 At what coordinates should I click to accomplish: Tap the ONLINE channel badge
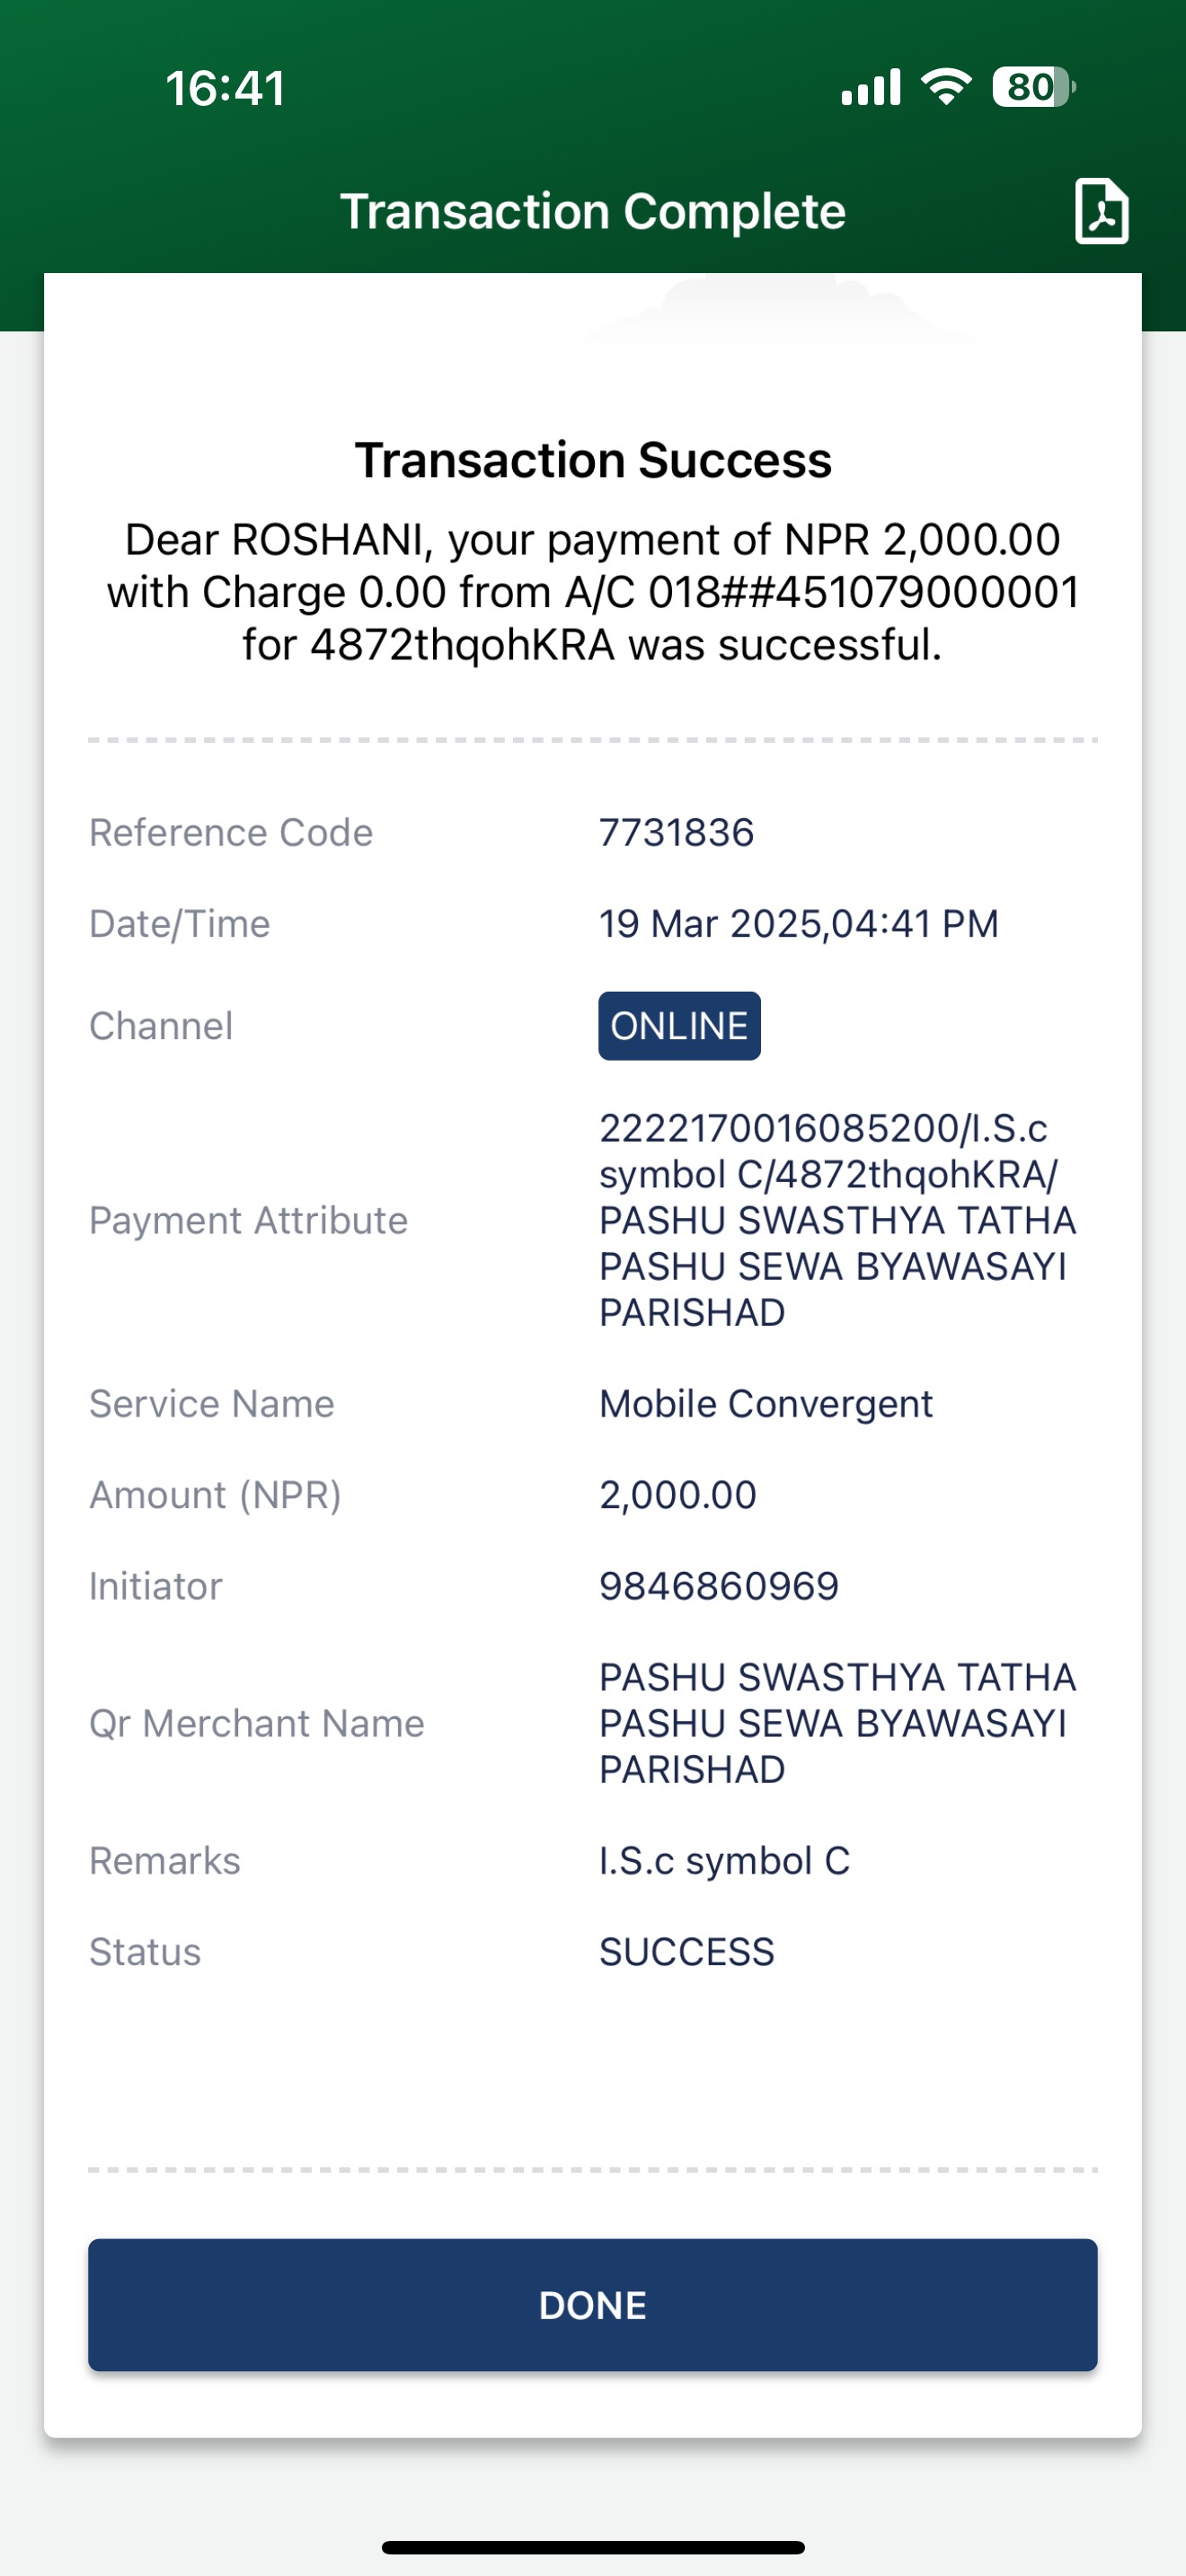pos(679,1026)
